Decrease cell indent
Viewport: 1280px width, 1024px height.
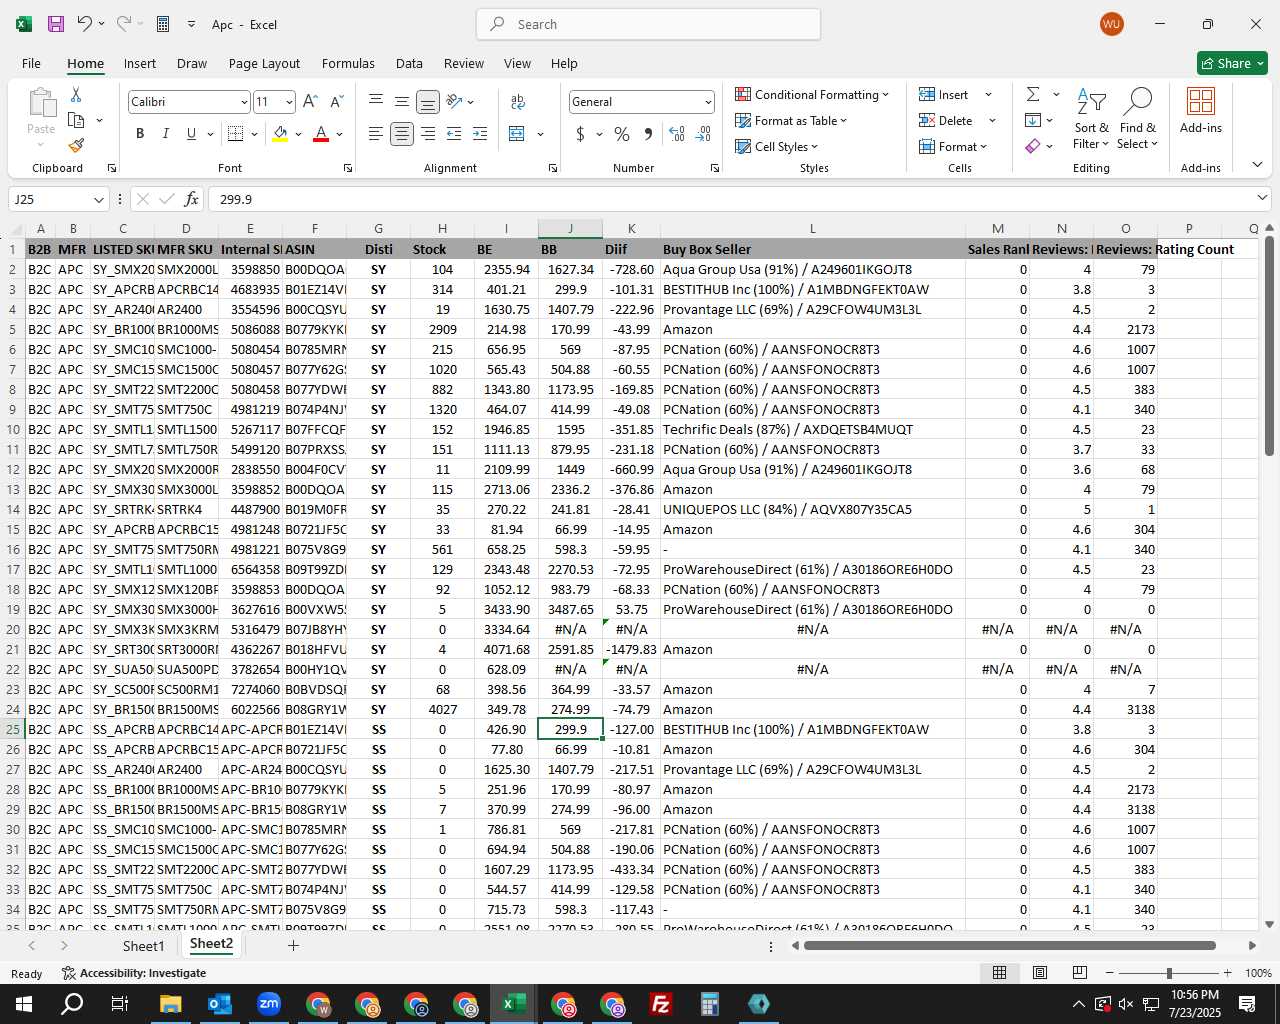tap(454, 134)
